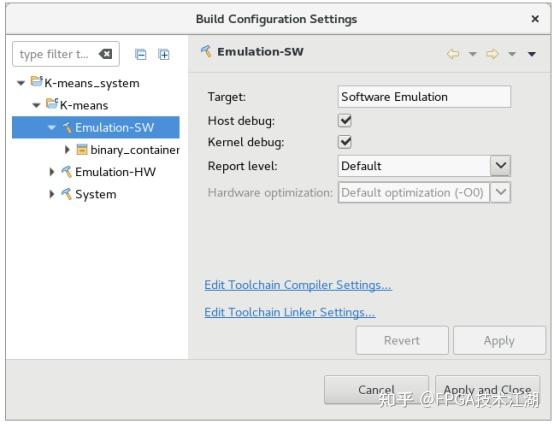
Task: Click the Cancel button
Action: coord(376,390)
